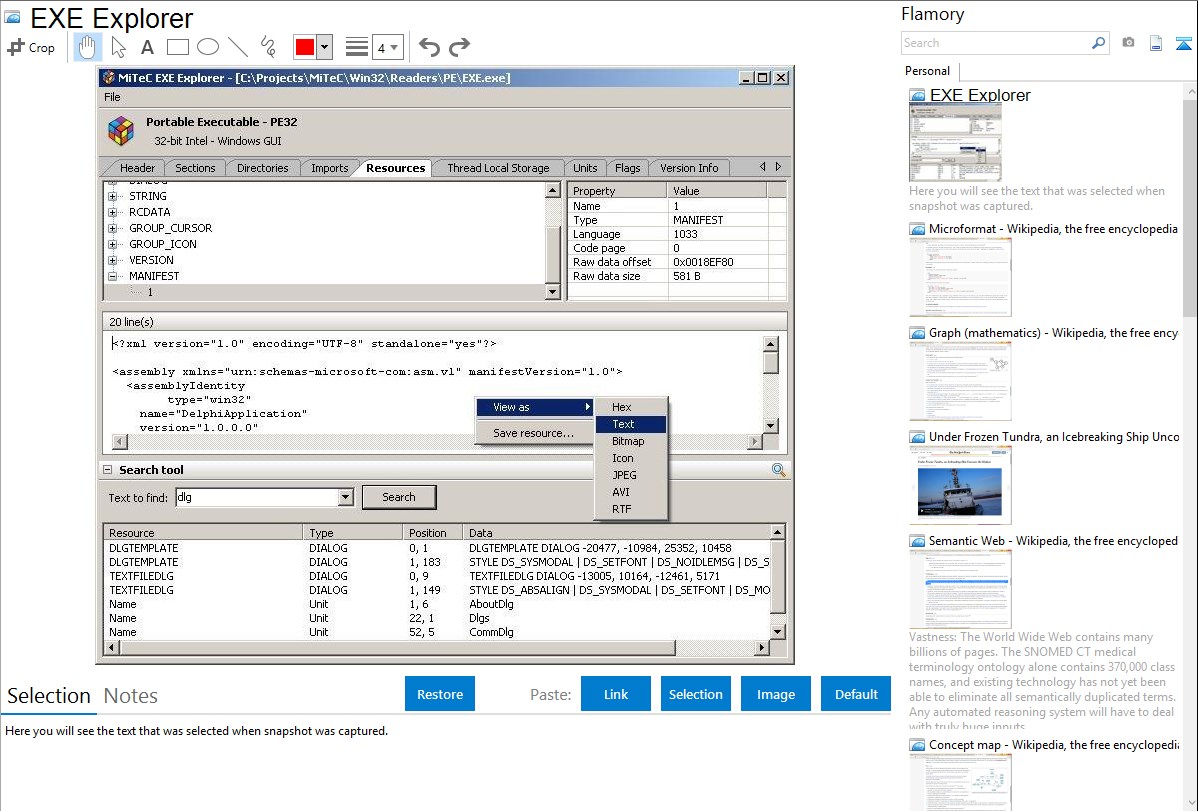Viewport: 1198px width, 811px height.
Task: Select manifest resource item 1 in tree
Action: pyautogui.click(x=151, y=293)
